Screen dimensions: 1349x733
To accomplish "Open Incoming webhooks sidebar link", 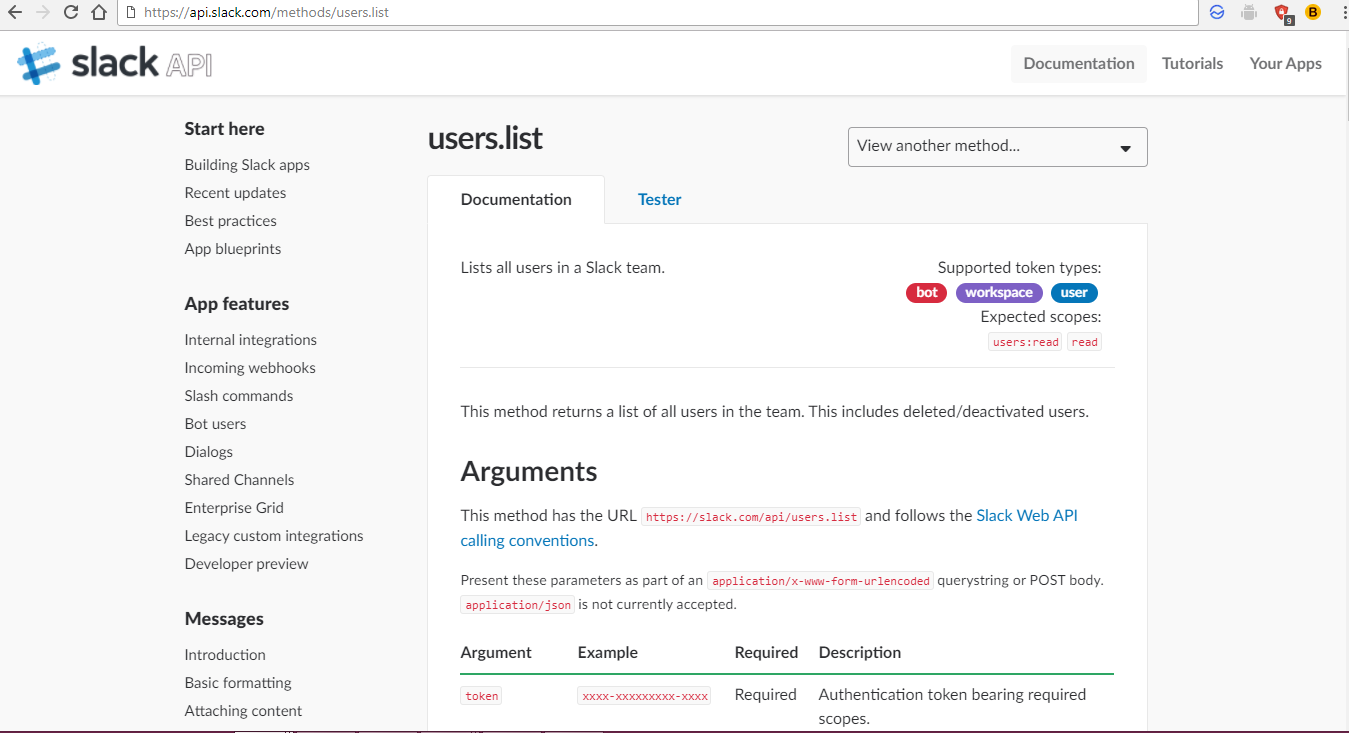I will point(250,368).
